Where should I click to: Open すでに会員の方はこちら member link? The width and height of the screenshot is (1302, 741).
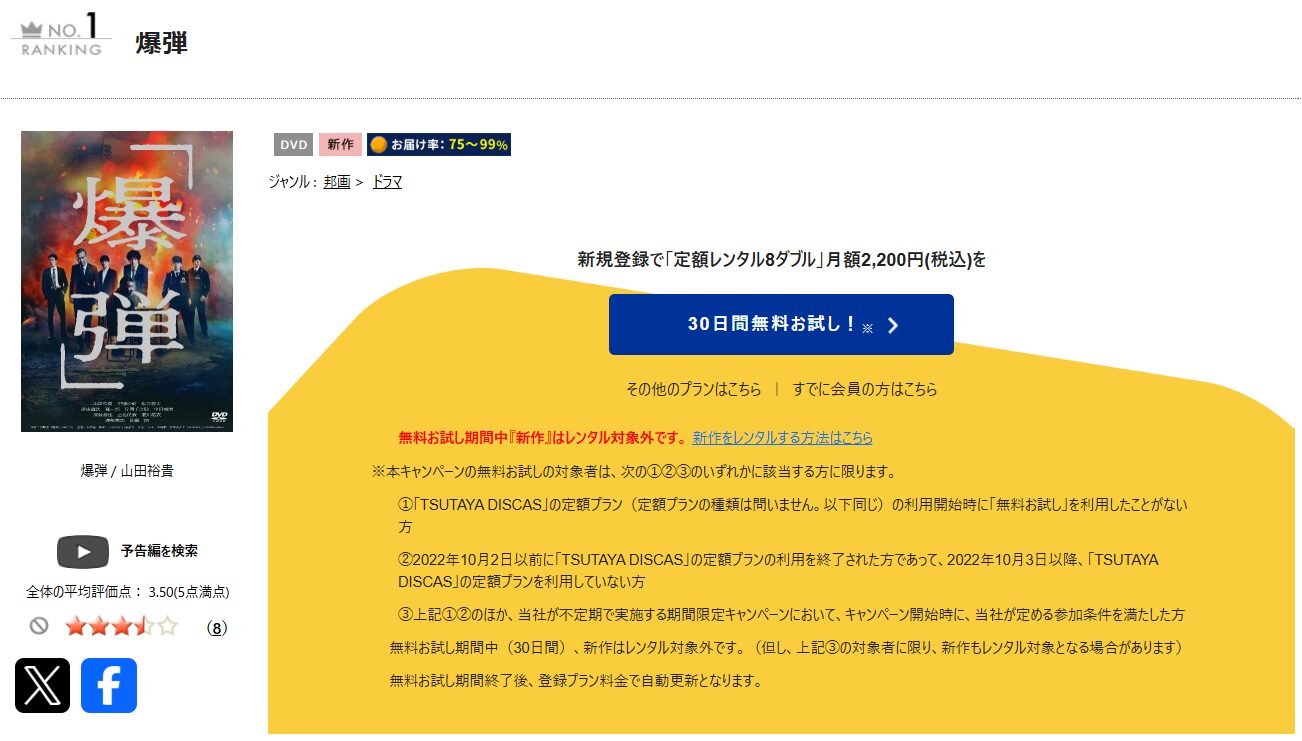click(x=865, y=389)
